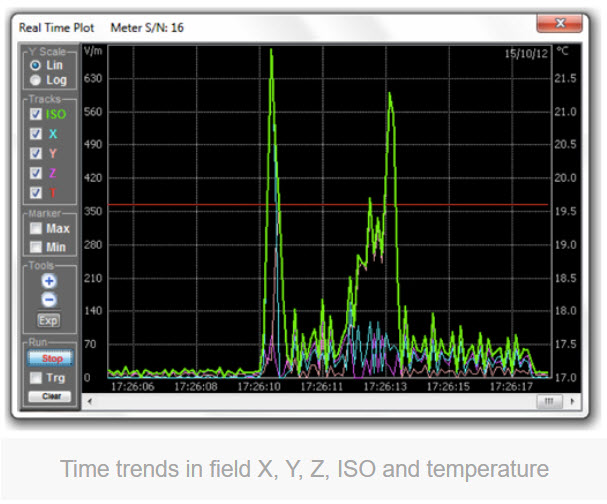607x504 pixels.
Task: Click the Exp button in Tools
Action: click(48, 320)
